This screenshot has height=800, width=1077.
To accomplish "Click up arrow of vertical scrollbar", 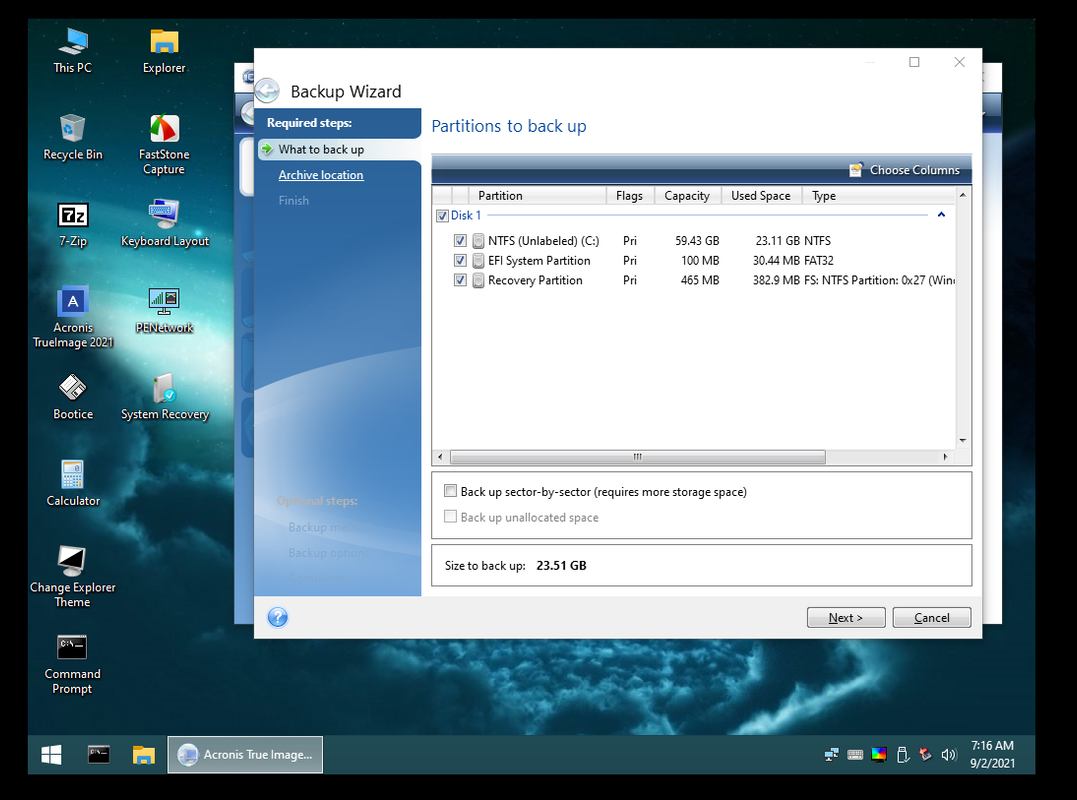I will pos(963,195).
